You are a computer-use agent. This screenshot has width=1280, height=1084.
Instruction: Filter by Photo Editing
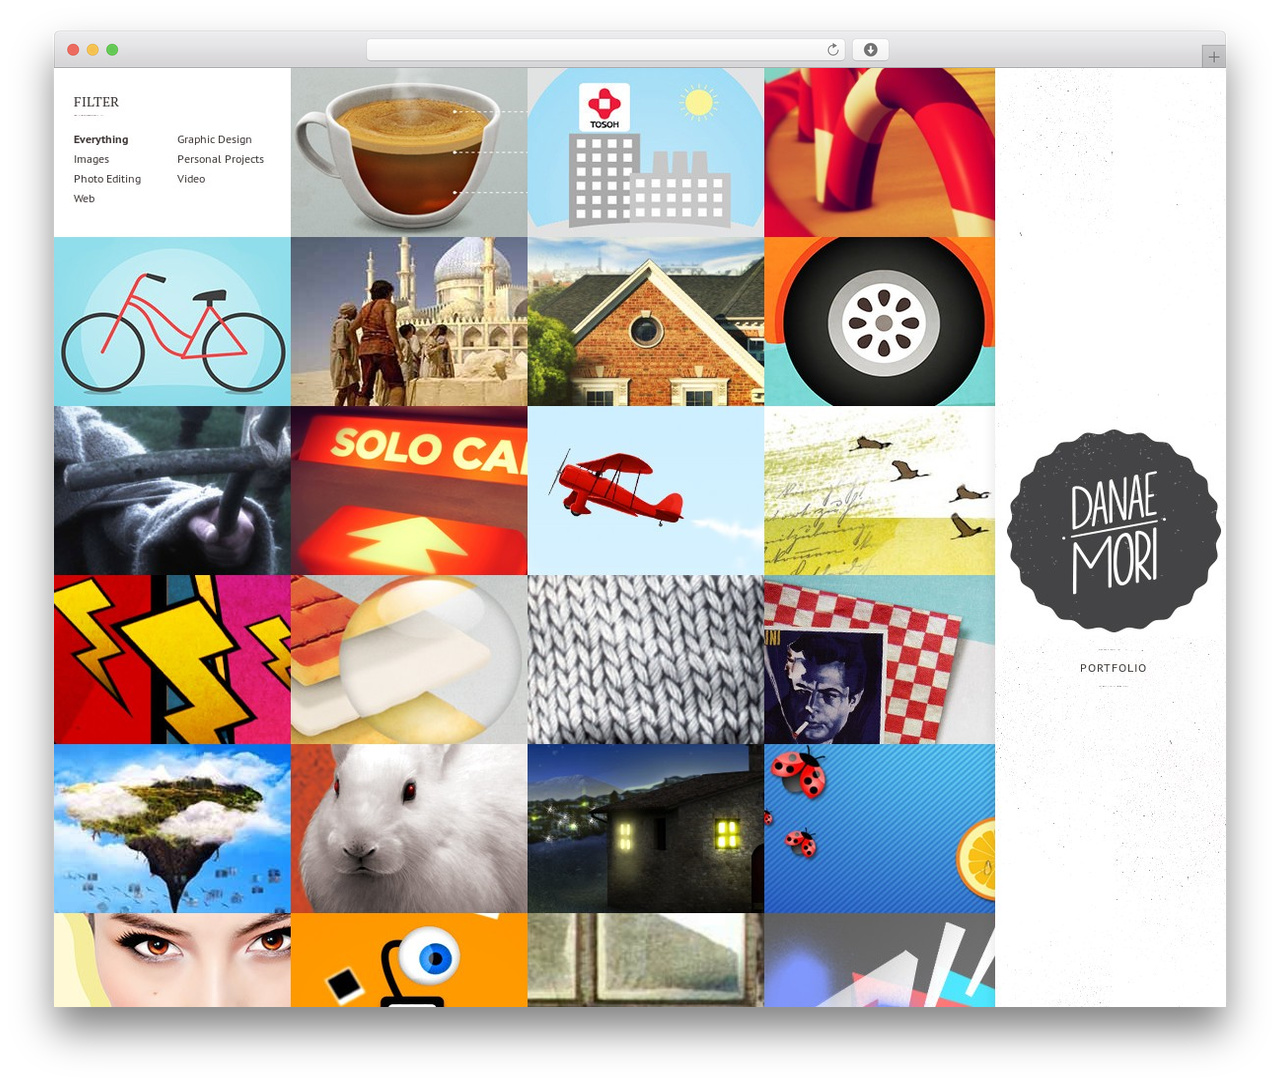[107, 179]
